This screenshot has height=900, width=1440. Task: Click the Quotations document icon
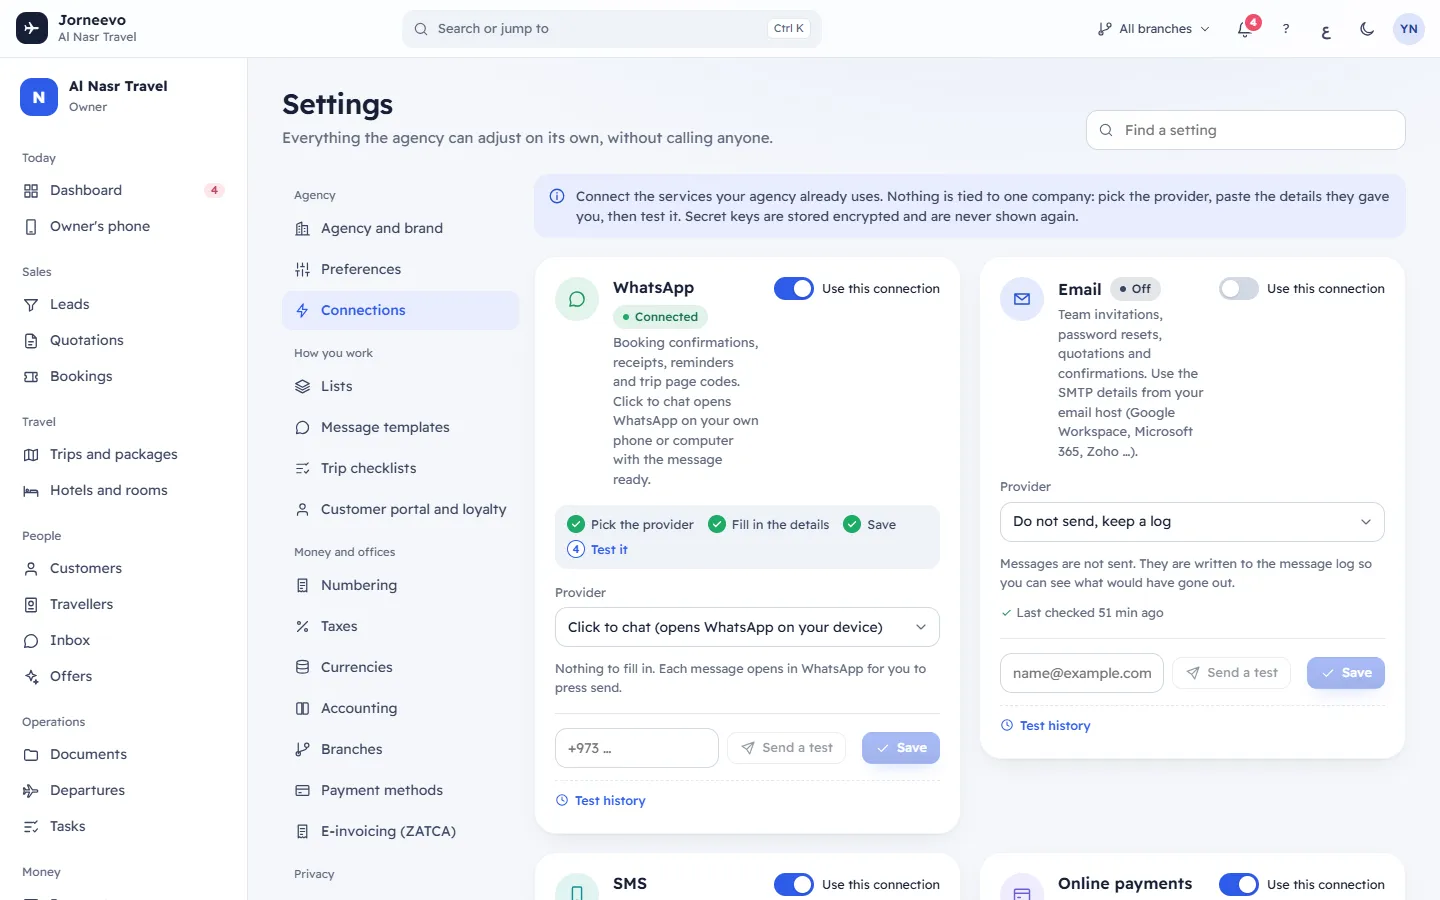(31, 341)
